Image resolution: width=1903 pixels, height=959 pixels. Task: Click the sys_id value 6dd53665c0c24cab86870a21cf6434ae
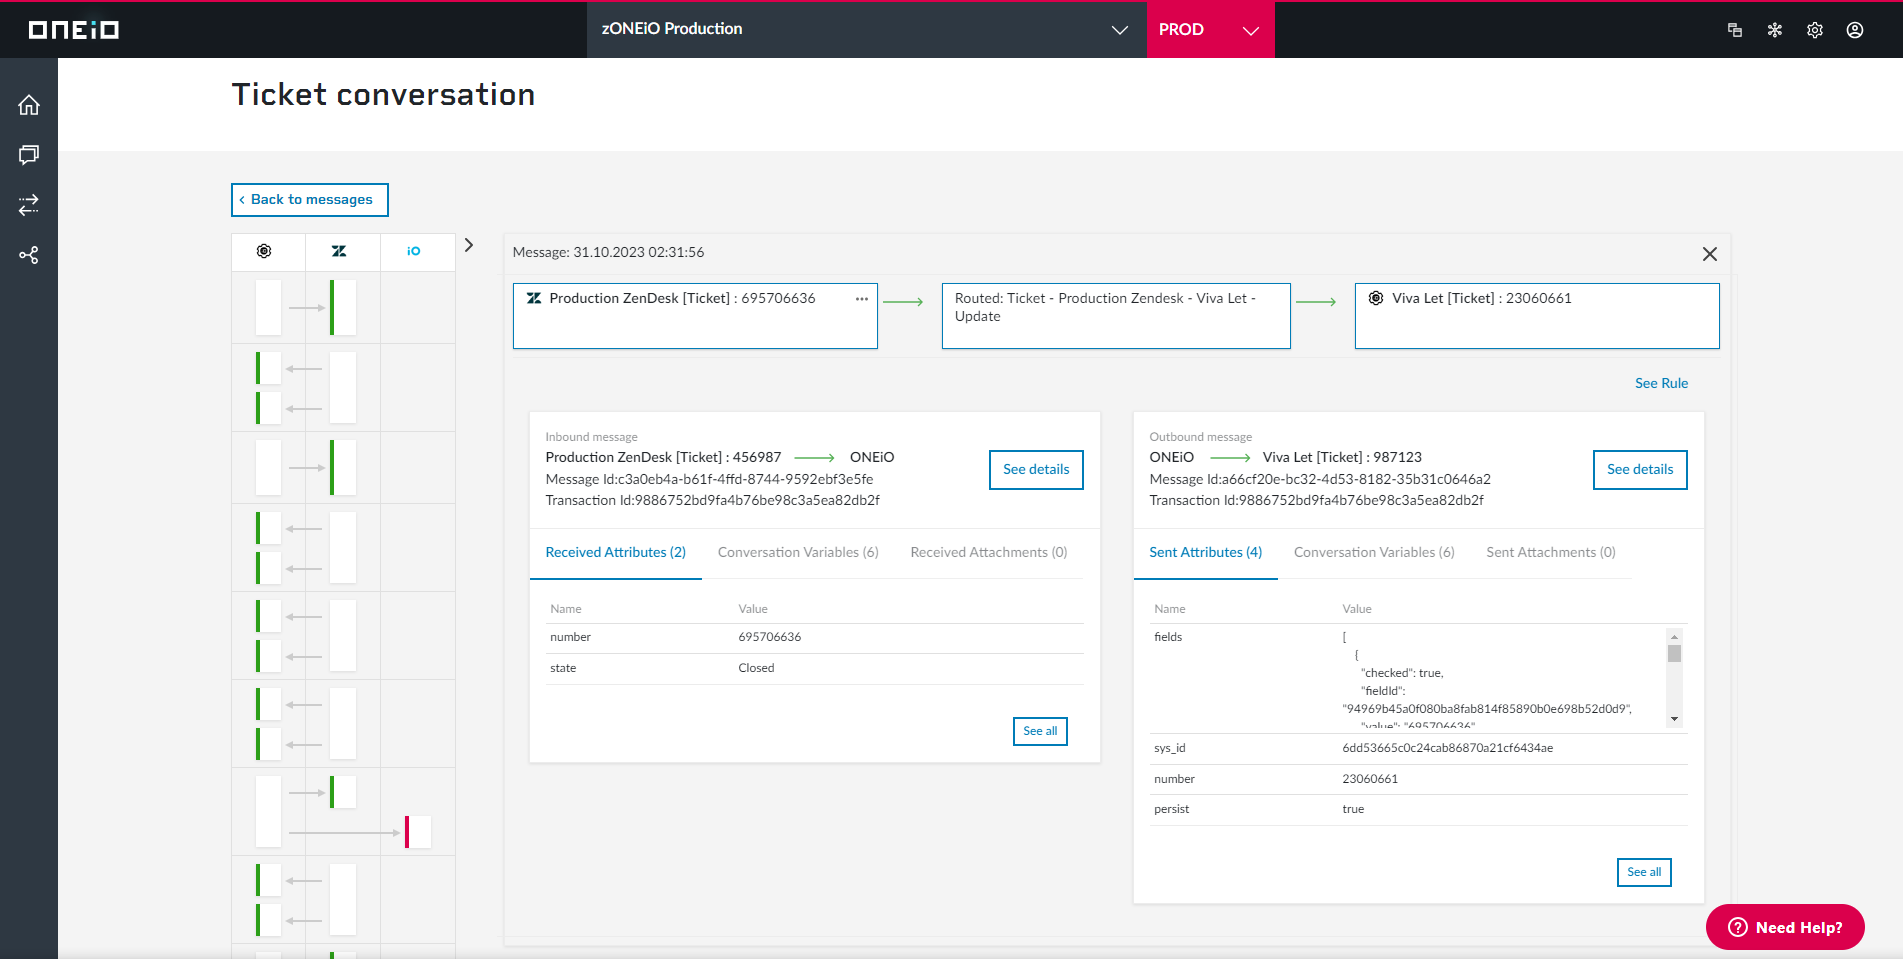[x=1448, y=748]
